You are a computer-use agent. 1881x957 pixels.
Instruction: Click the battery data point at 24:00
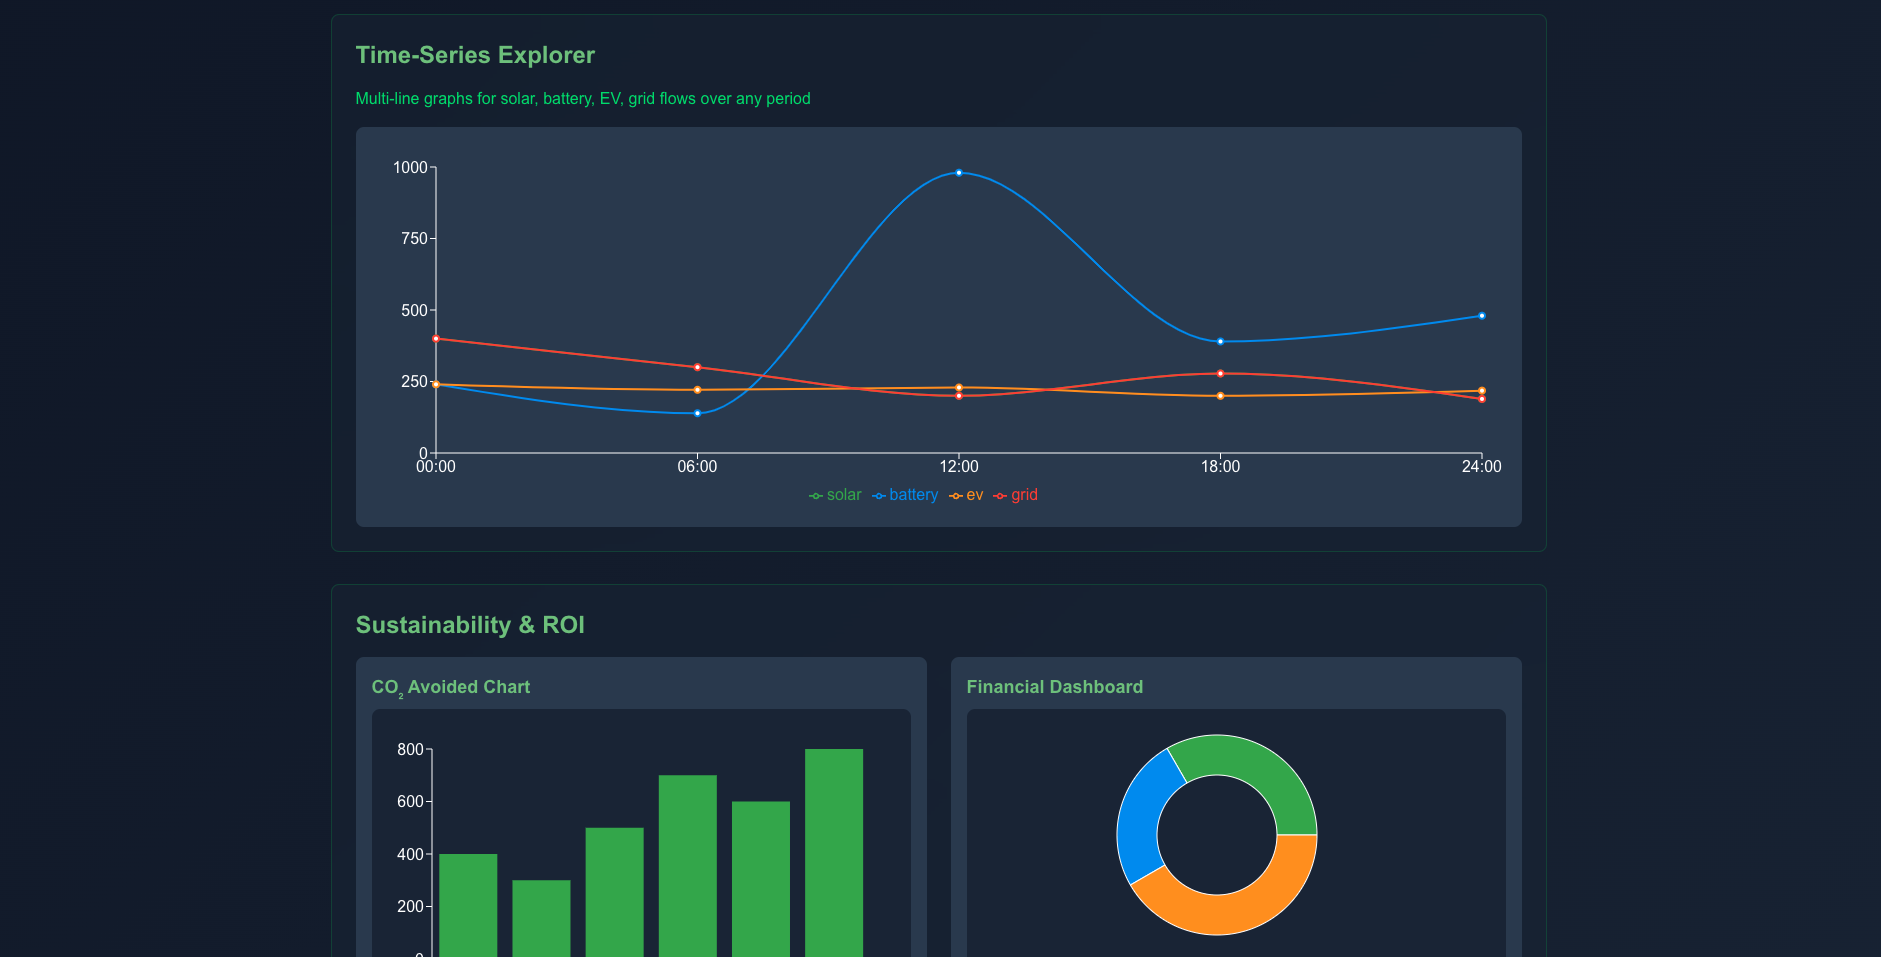coord(1482,315)
